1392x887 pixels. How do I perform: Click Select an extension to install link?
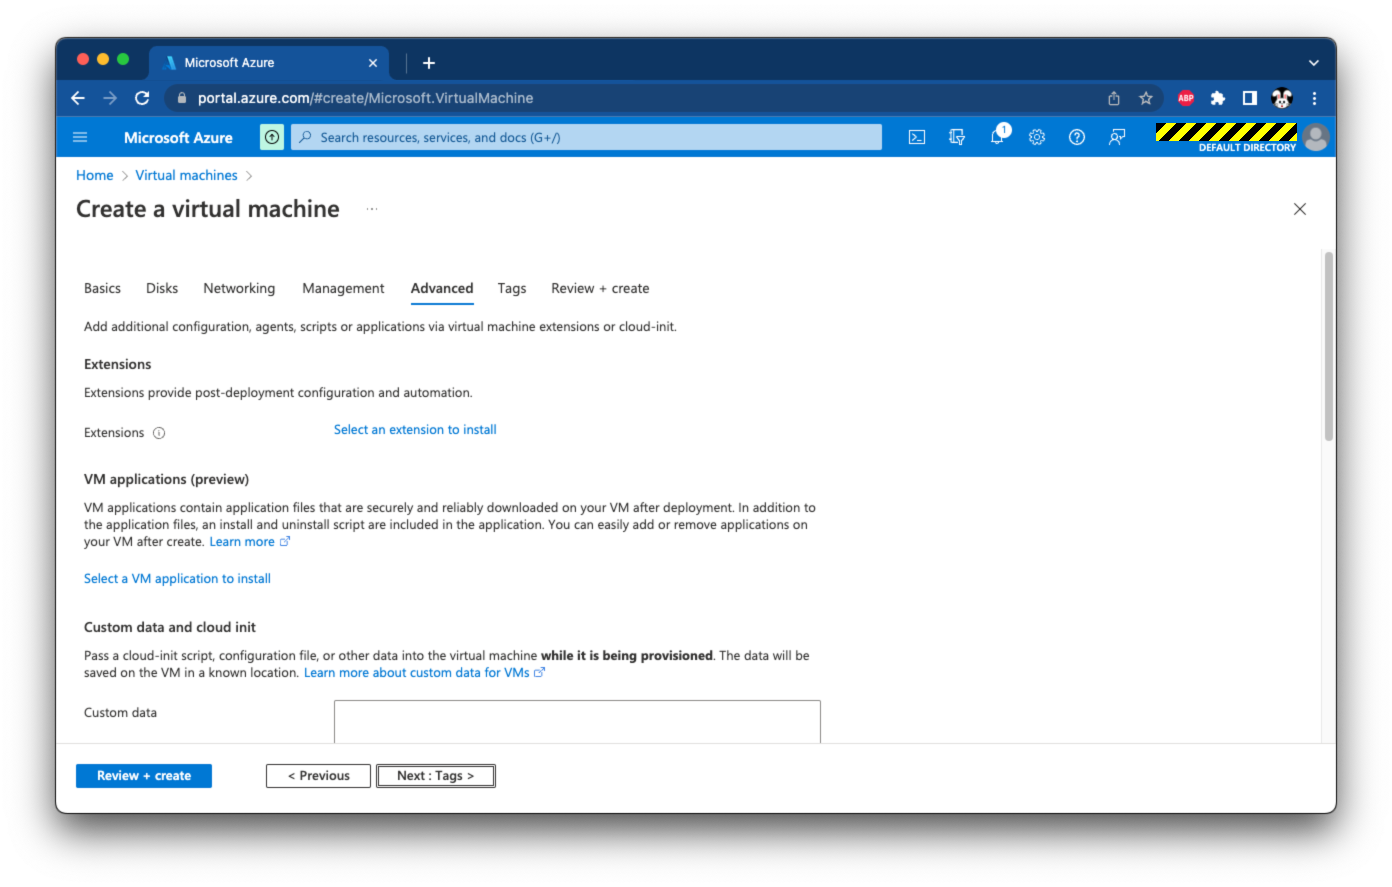pos(415,430)
